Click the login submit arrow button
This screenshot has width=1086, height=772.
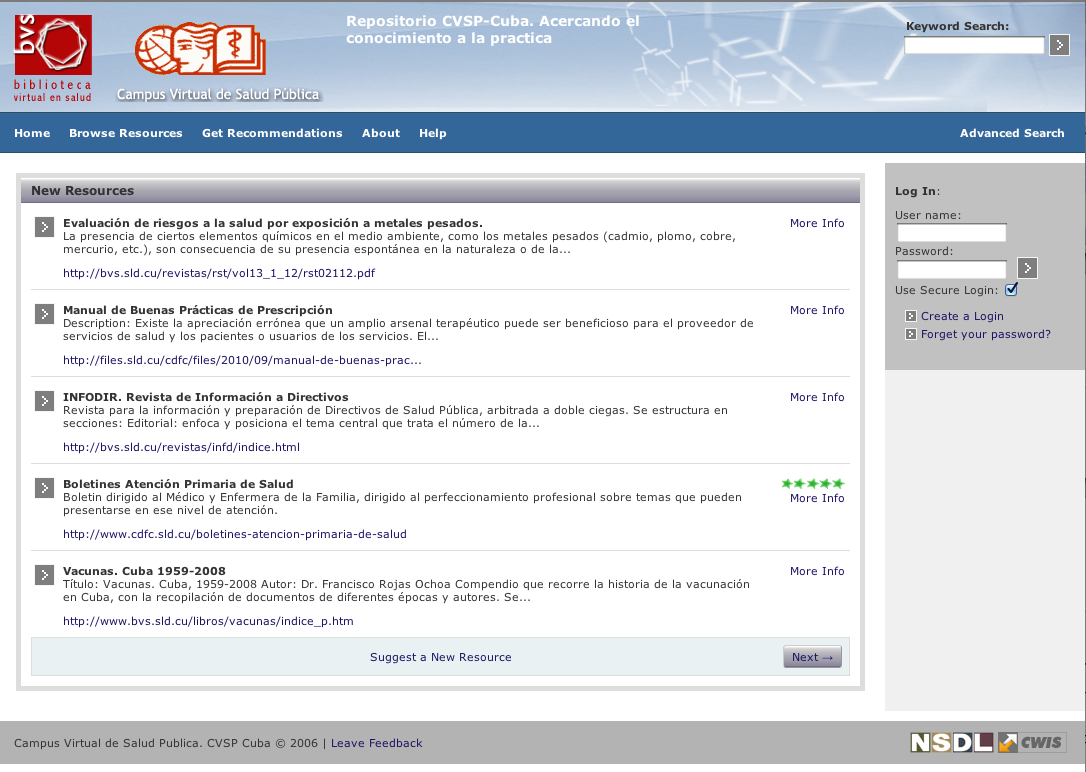click(x=1027, y=268)
